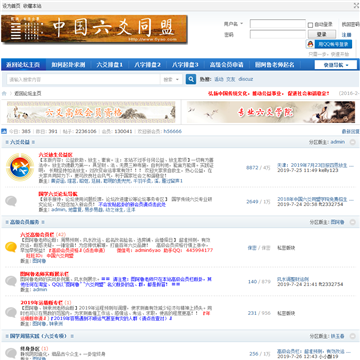
Task: Open the 返回论坛主页 nav tab
Action: pos(23,65)
